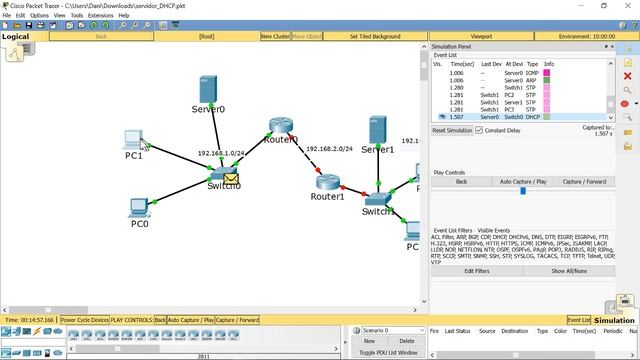Click the Open file folder icon
This screenshot has height=360, width=640.
(x=17, y=25)
